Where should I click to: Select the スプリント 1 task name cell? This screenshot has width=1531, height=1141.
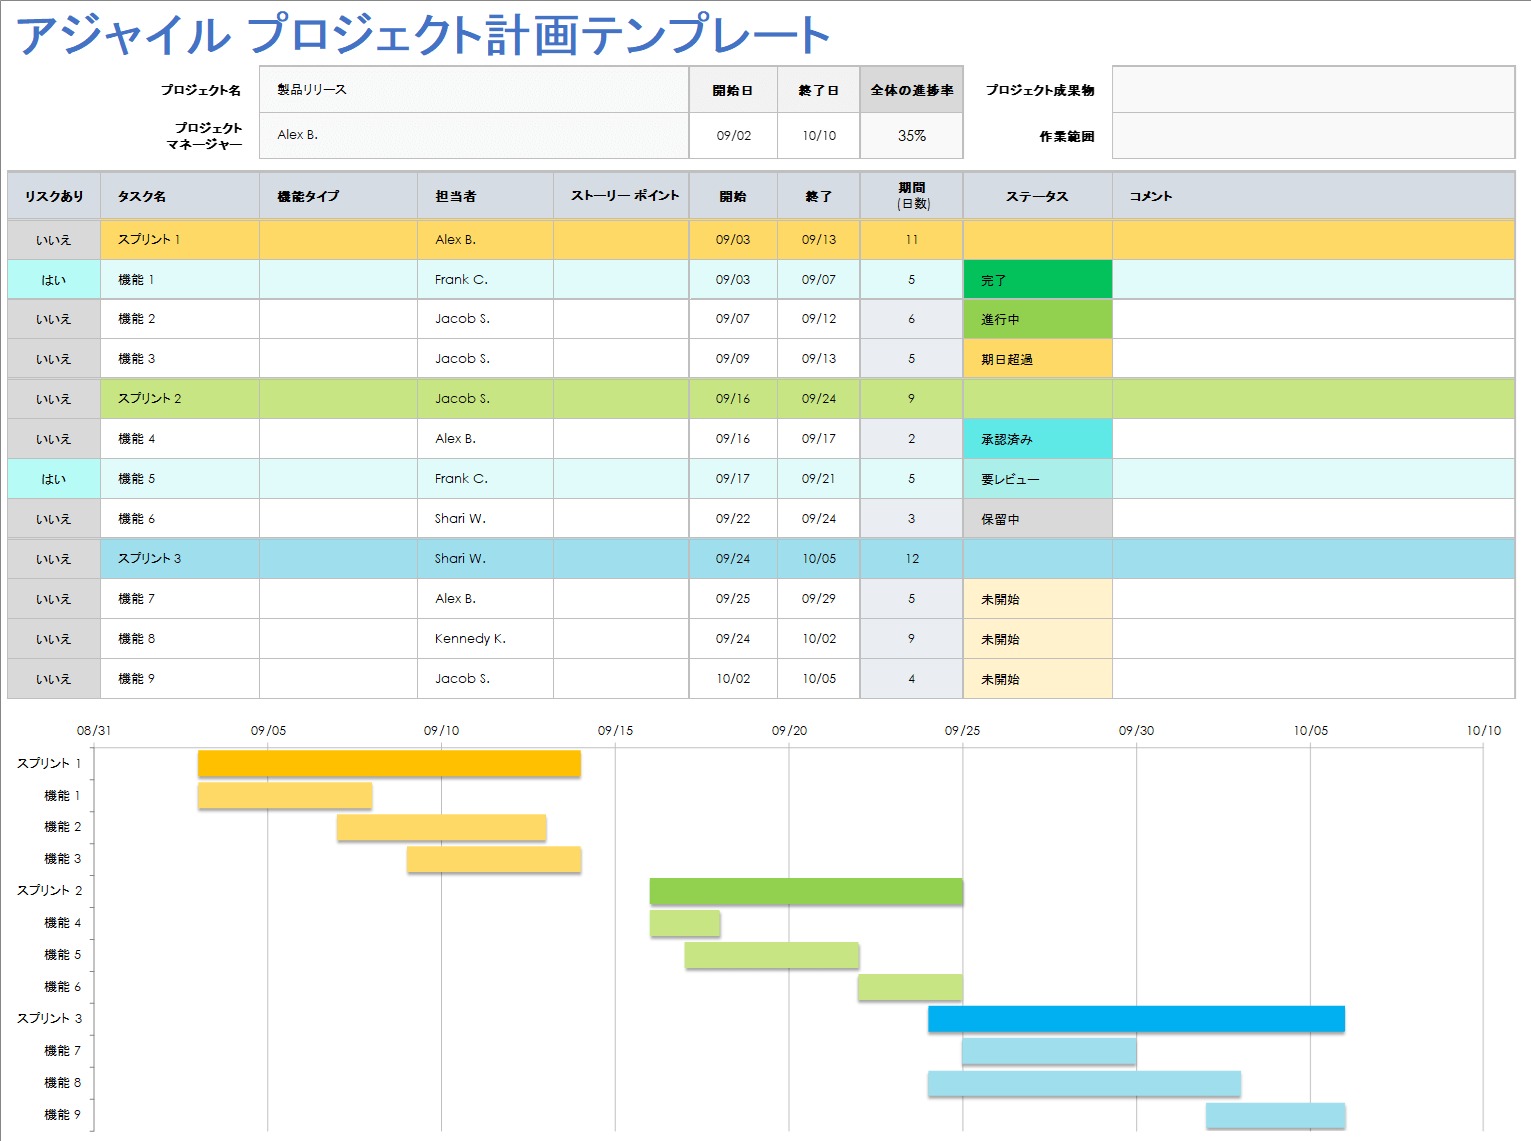tap(180, 240)
